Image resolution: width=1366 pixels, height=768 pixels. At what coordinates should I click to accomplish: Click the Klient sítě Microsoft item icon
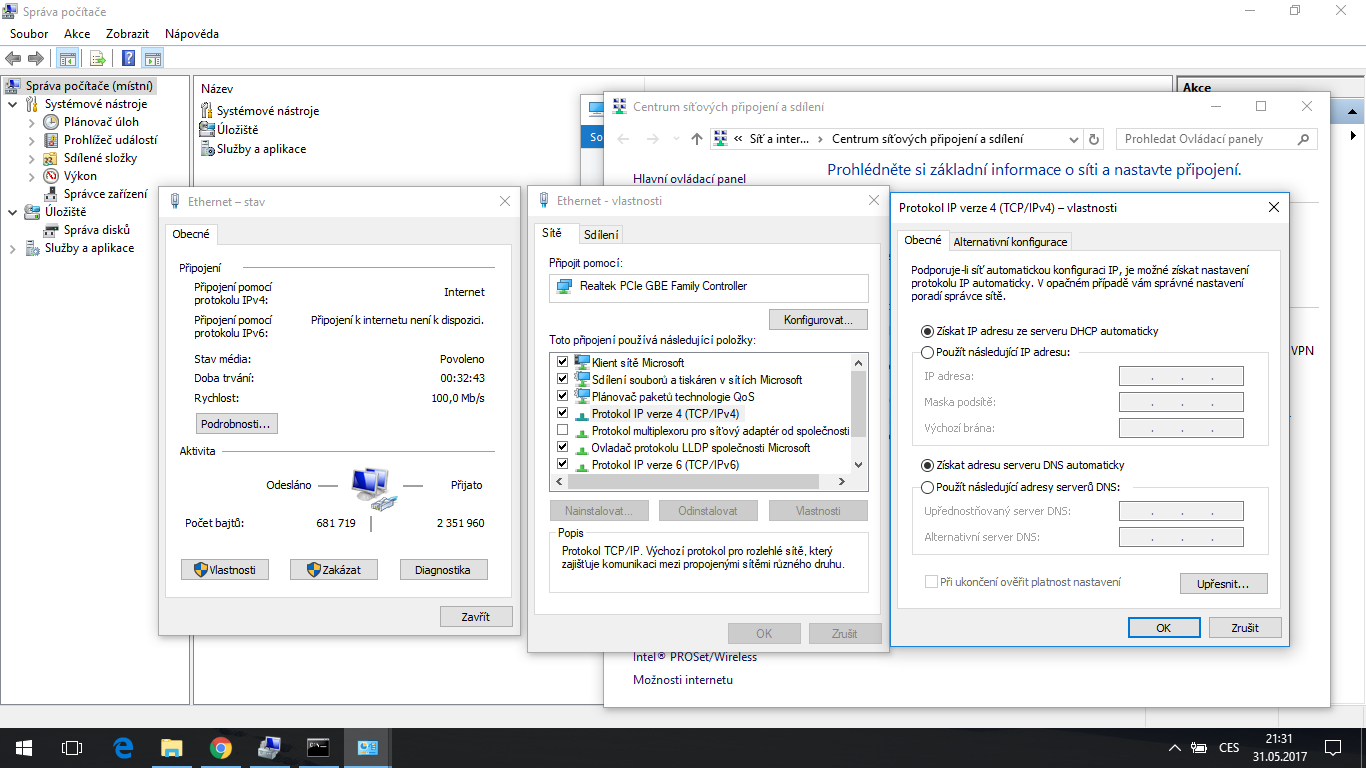coord(582,362)
